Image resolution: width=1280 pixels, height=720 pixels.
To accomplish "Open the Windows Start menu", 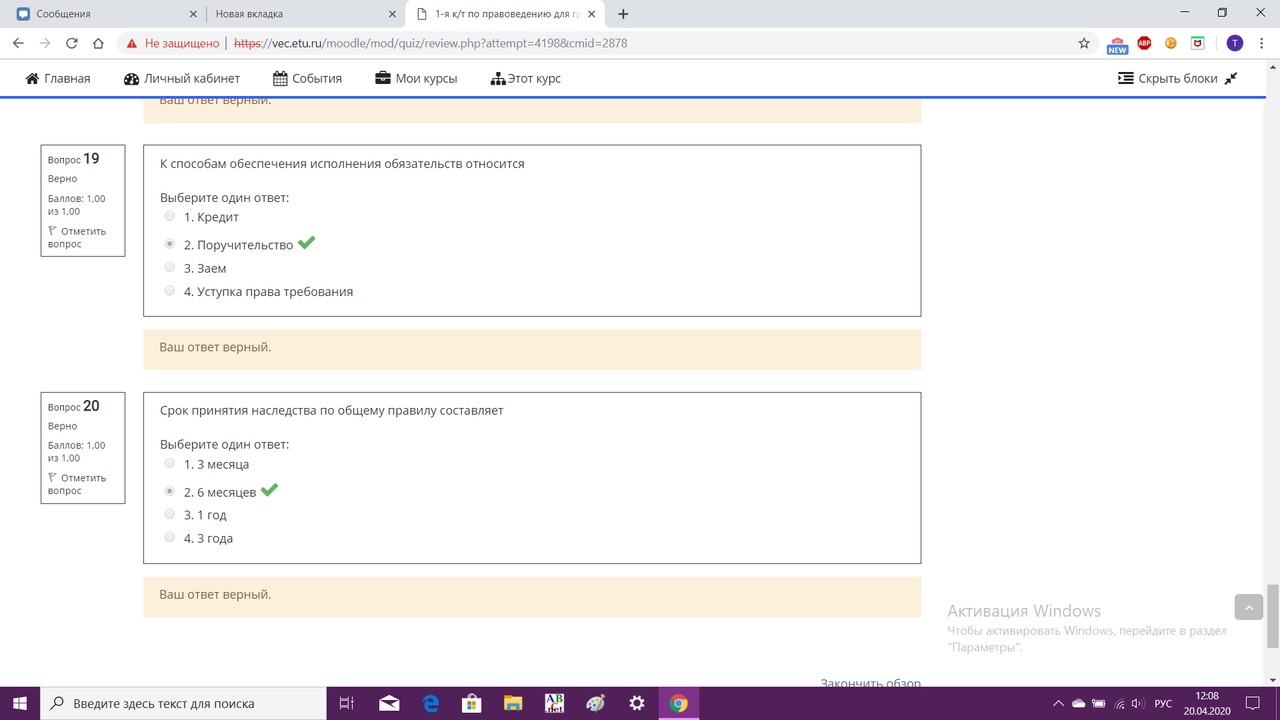I will [20, 703].
